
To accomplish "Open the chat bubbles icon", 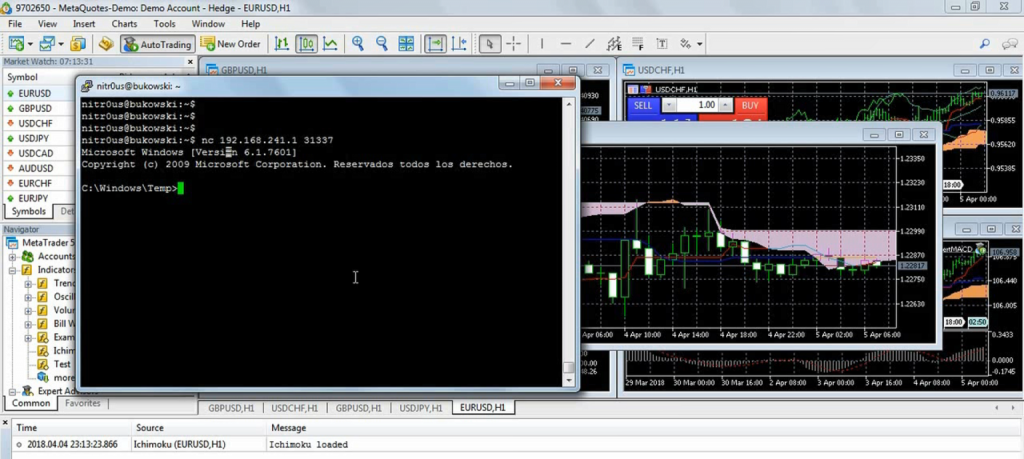I will pos(1010,44).
